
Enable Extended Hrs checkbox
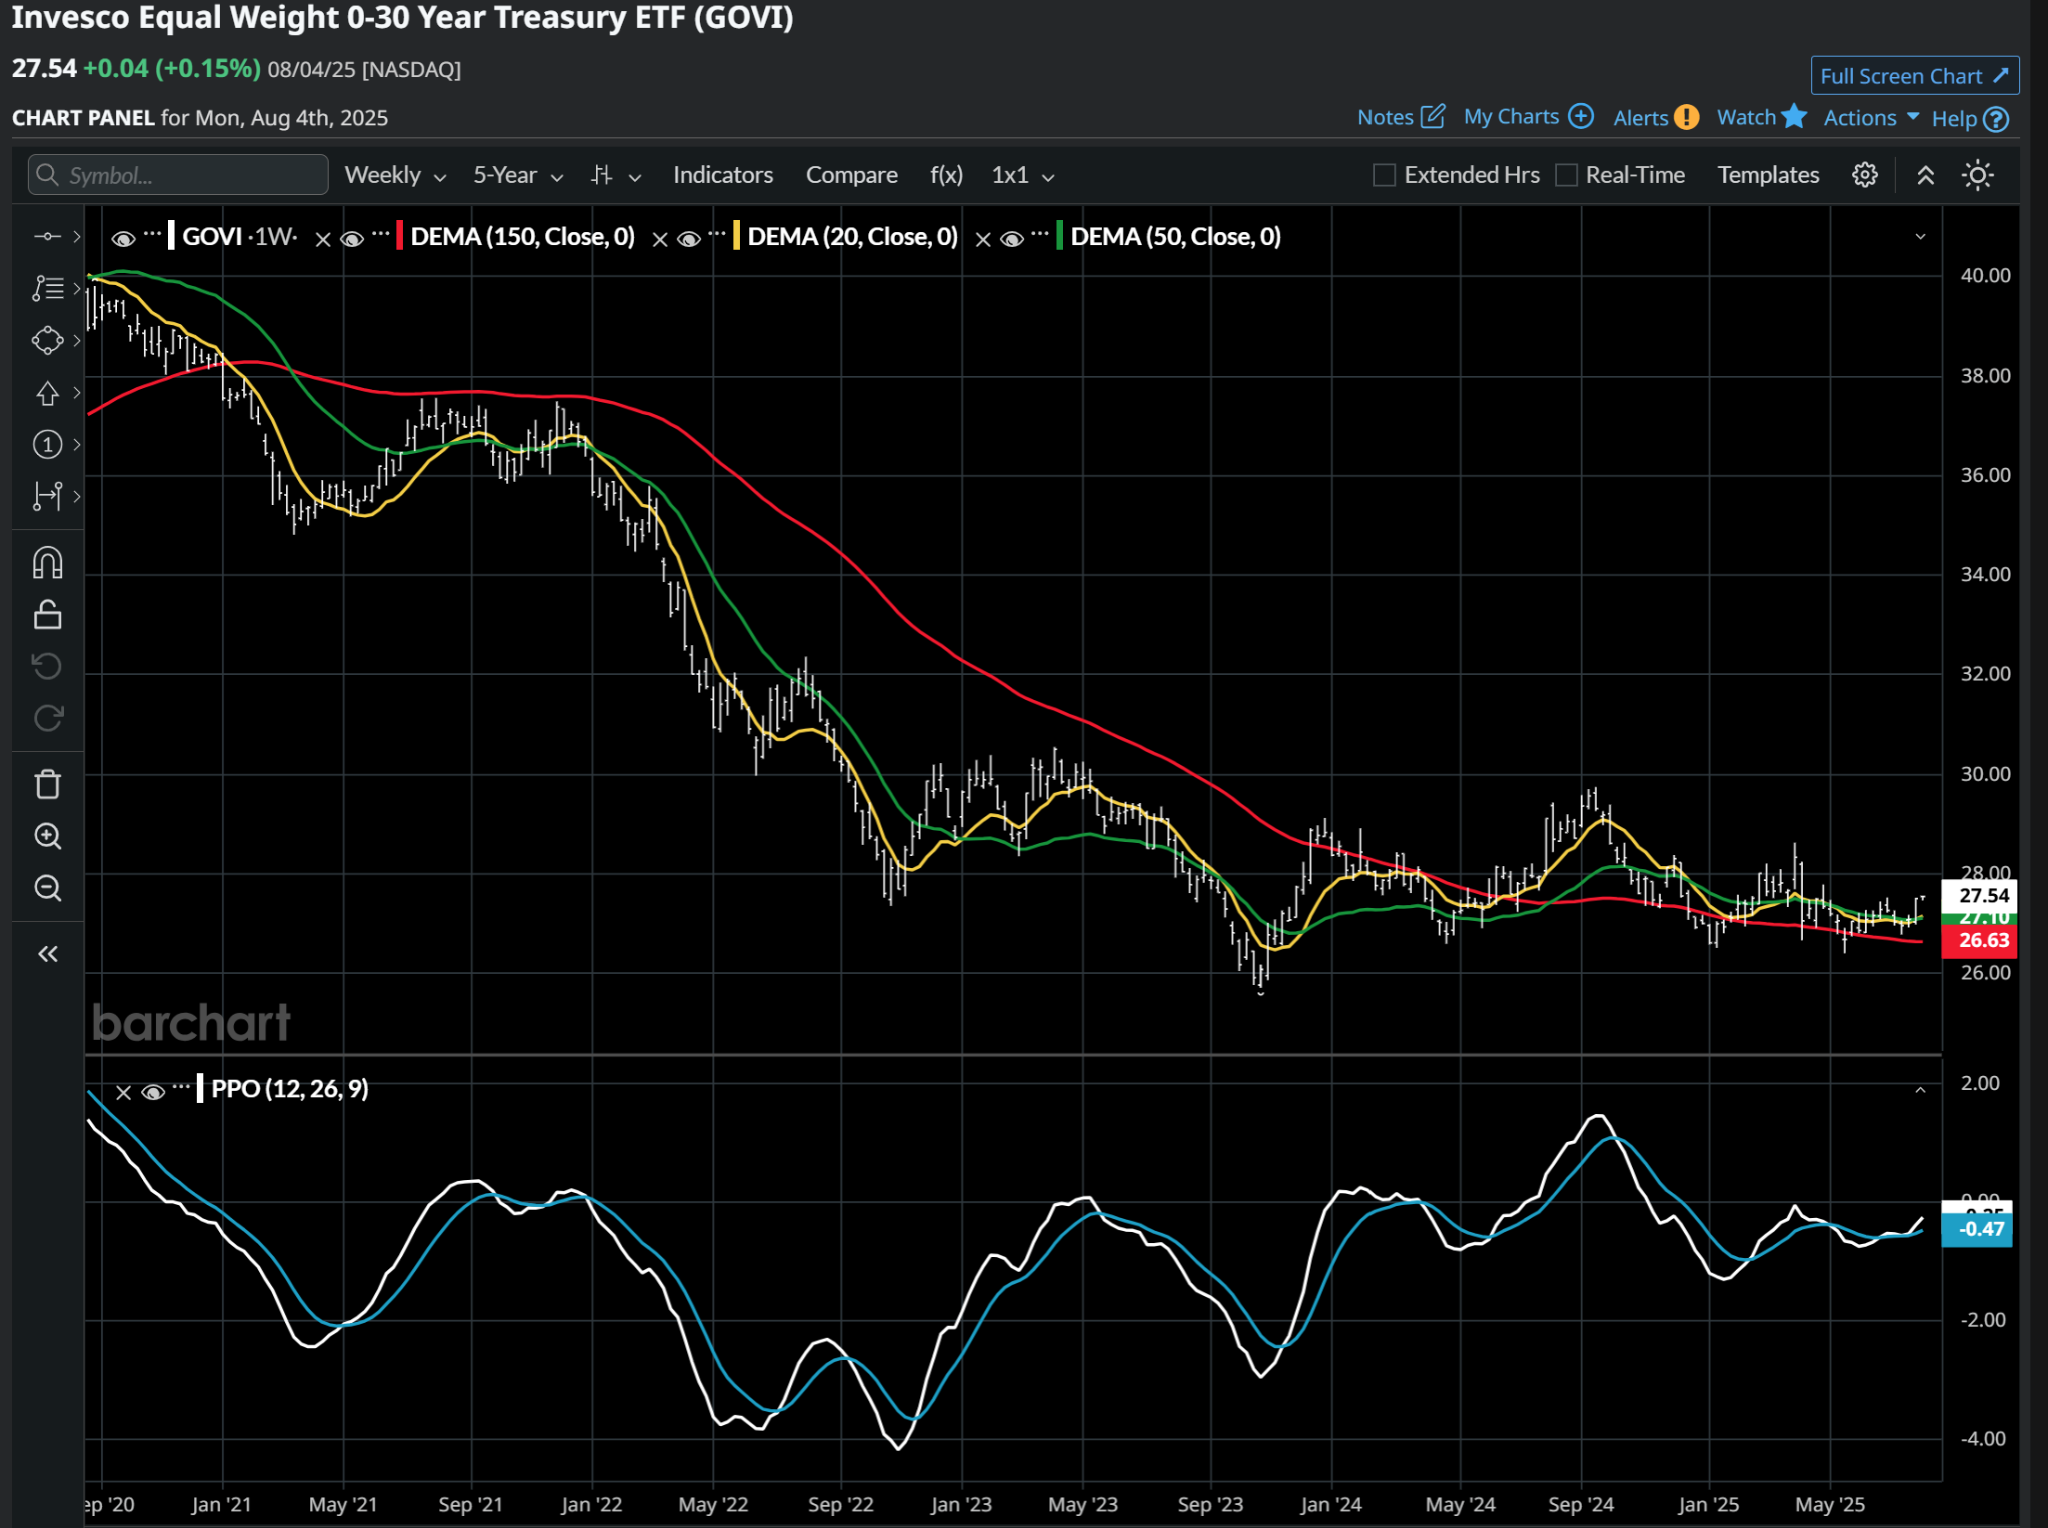click(x=1384, y=175)
